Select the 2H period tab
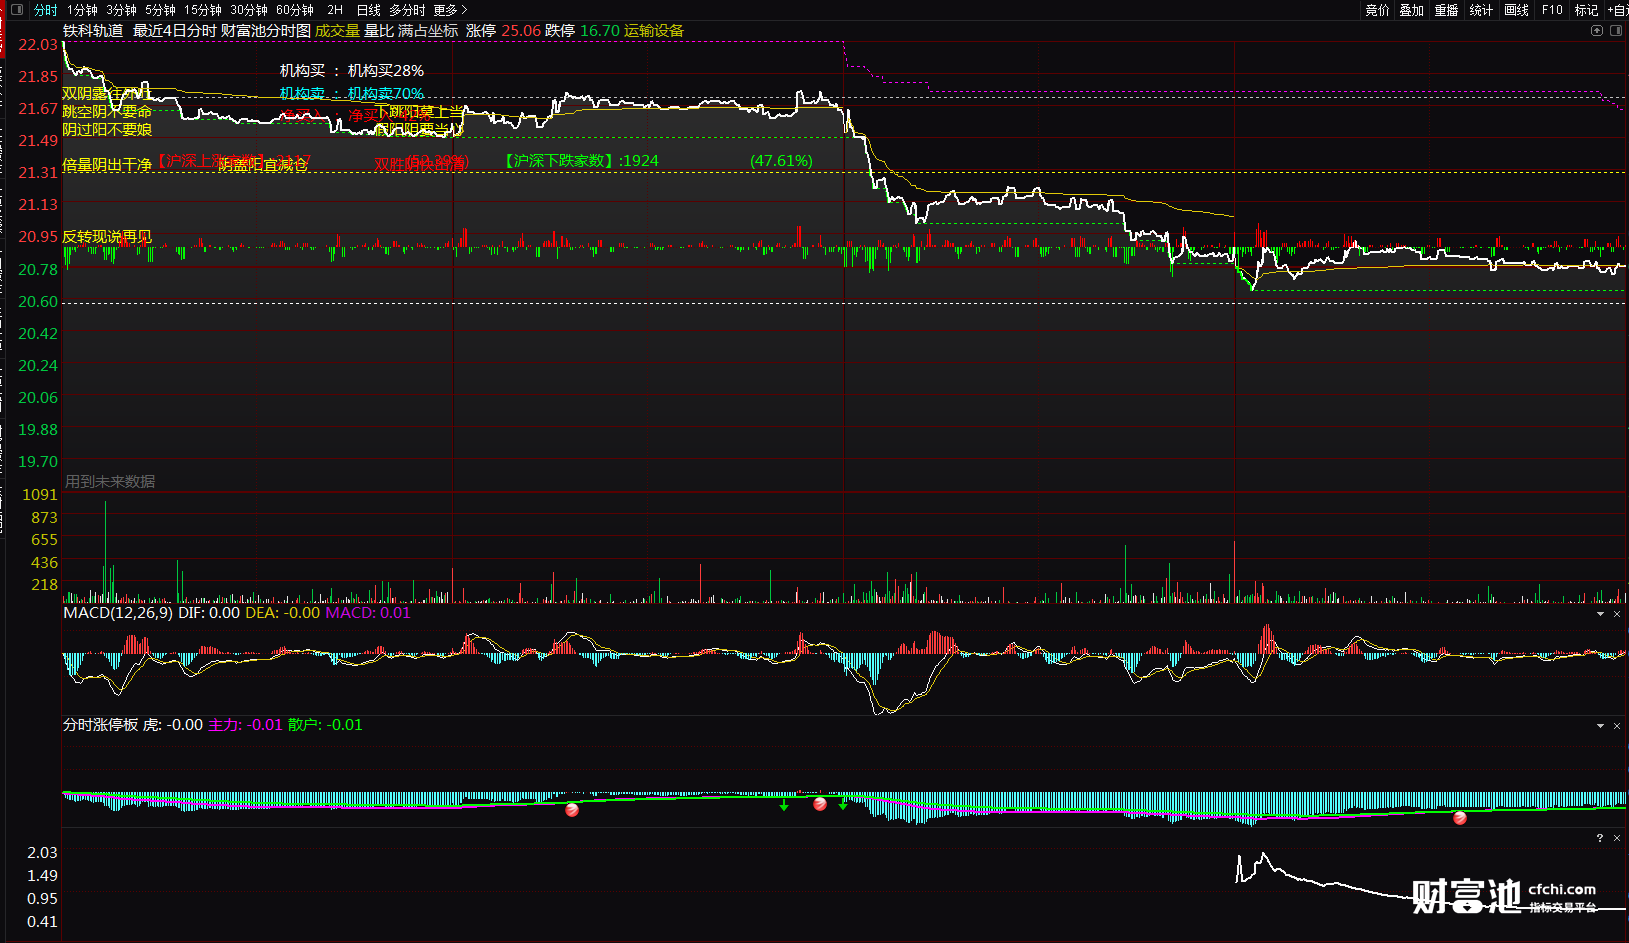1629x943 pixels. [x=335, y=10]
